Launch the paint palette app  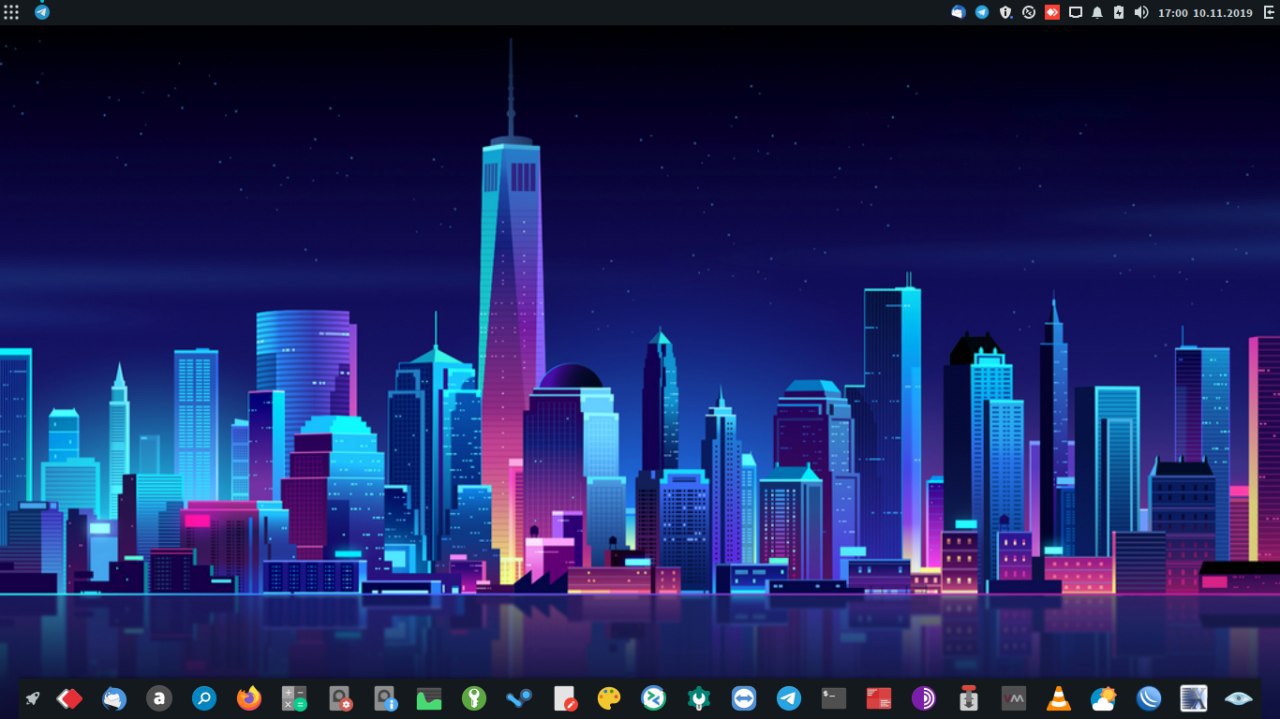coord(609,698)
